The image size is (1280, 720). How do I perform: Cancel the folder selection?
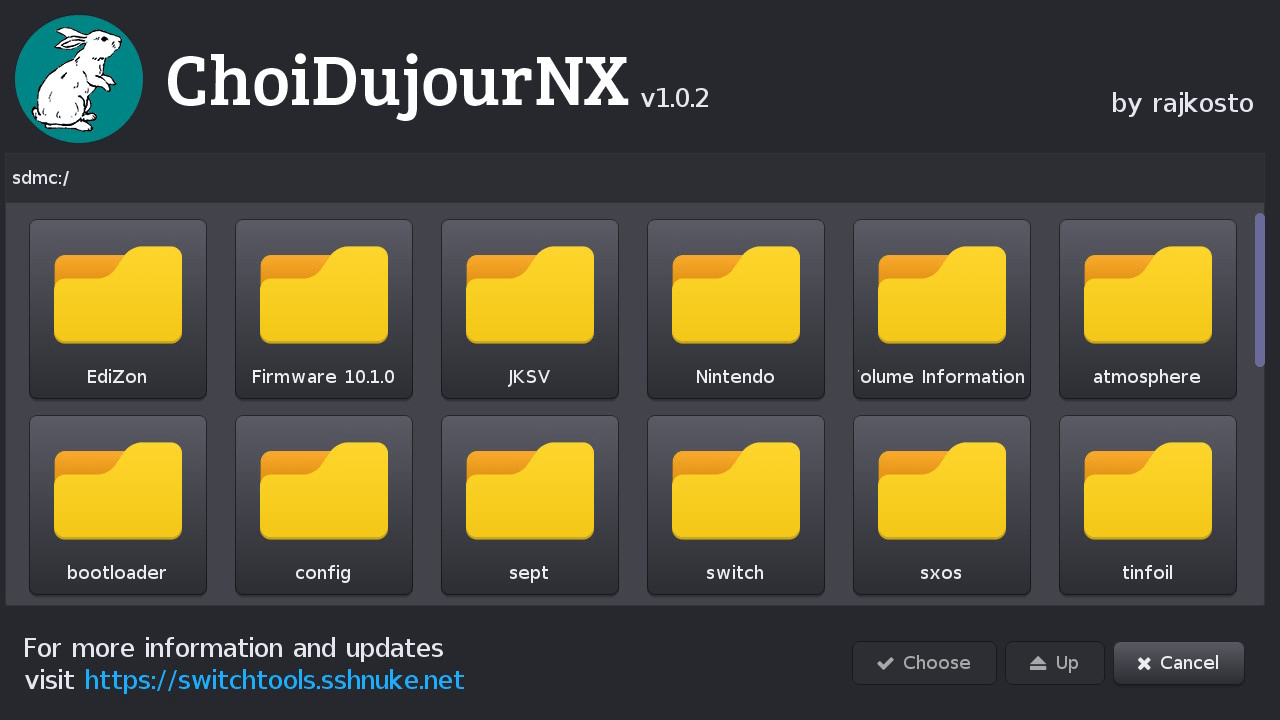click(1179, 663)
